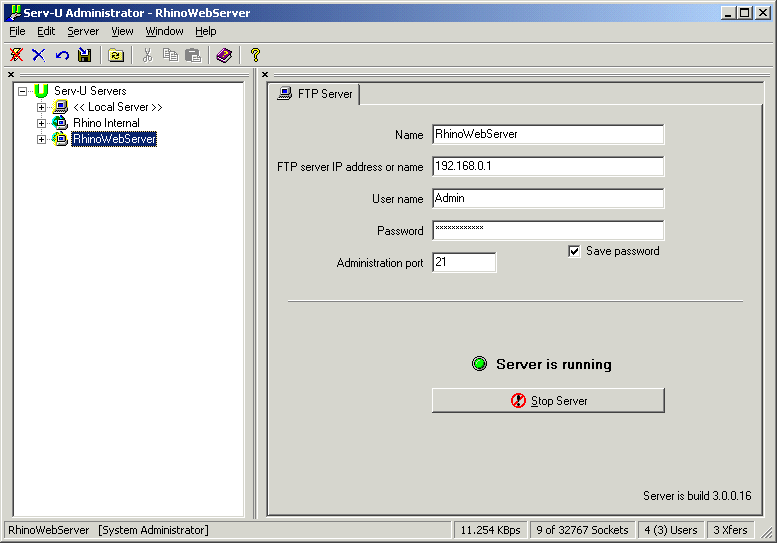The height and width of the screenshot is (543, 777).
Task: Toggle the Save password checkbox
Action: coord(574,252)
